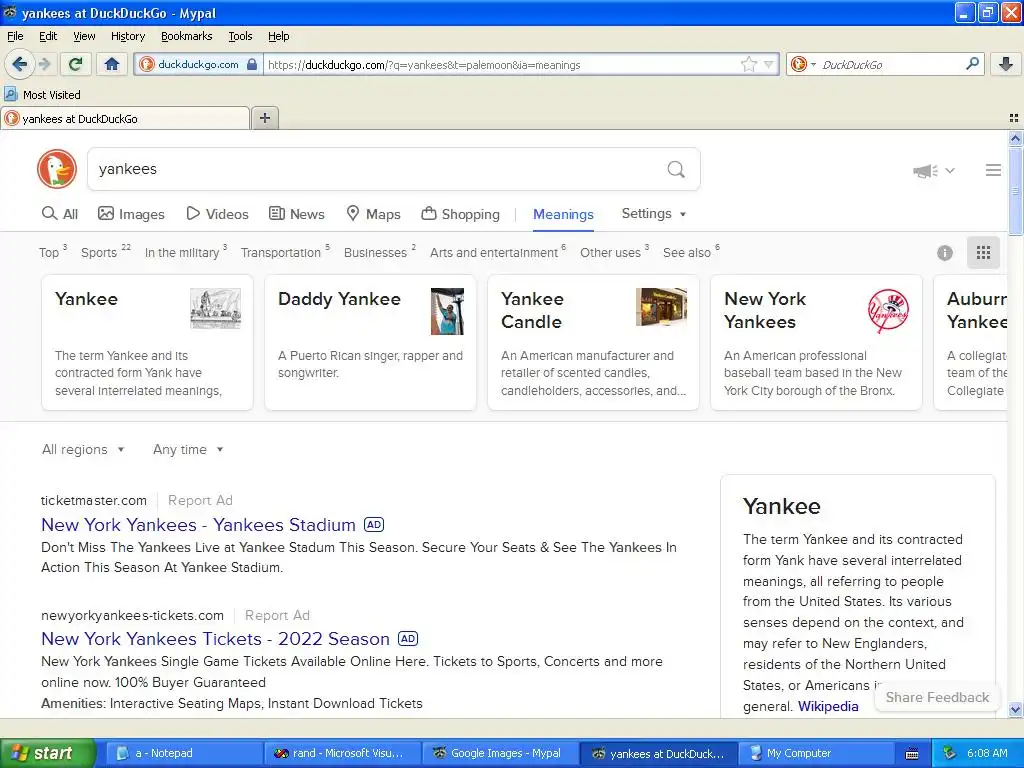Click the browser Forward arrow button
This screenshot has width=1024, height=768.
44,64
